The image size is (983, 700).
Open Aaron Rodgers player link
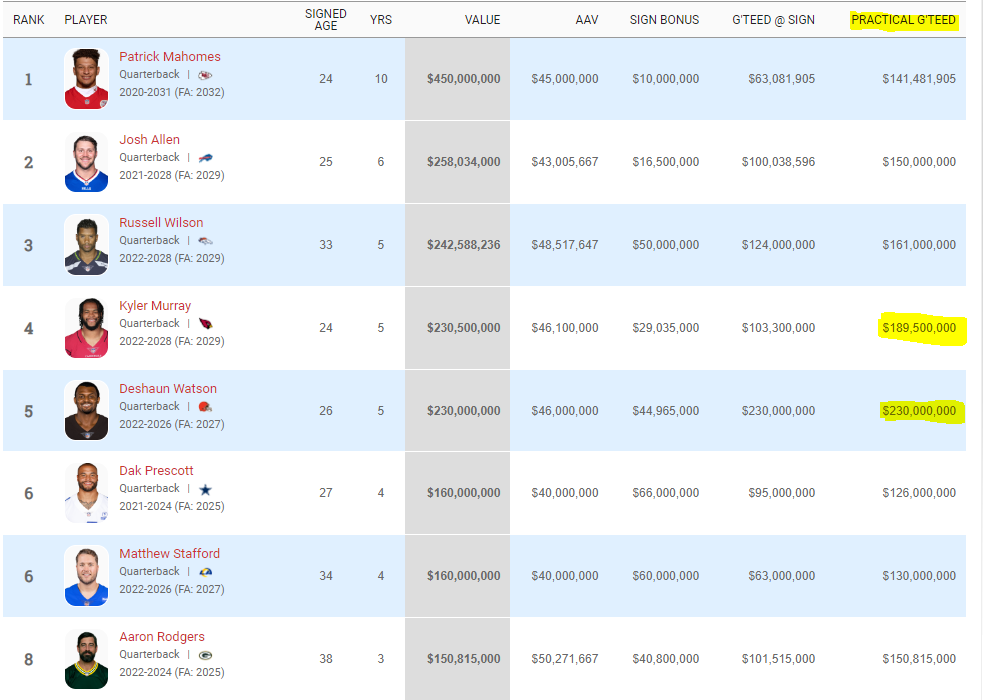[162, 637]
